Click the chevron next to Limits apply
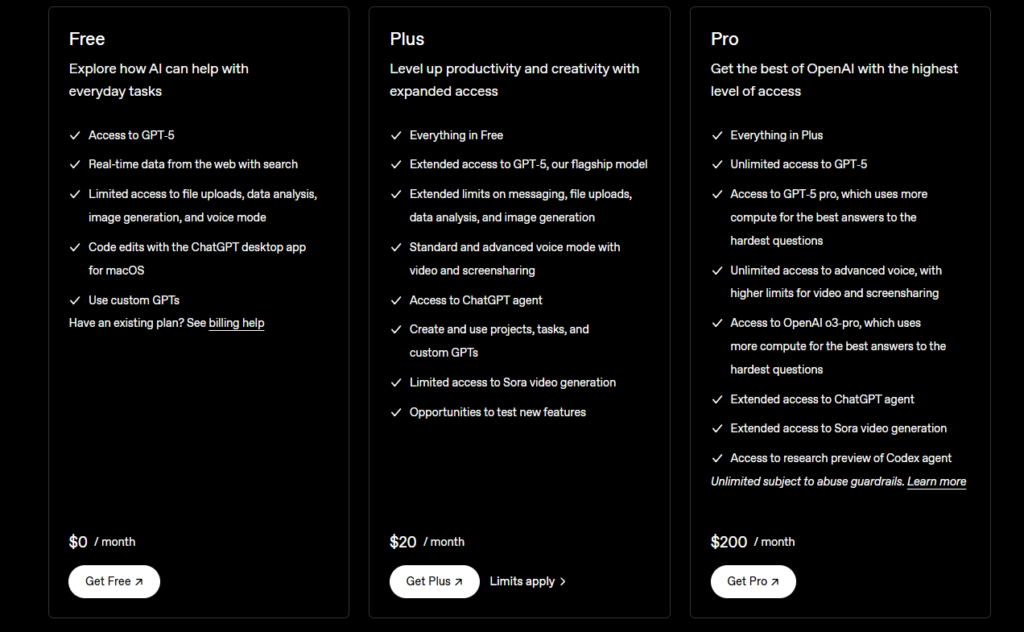The width and height of the screenshot is (1024, 632). coord(563,581)
